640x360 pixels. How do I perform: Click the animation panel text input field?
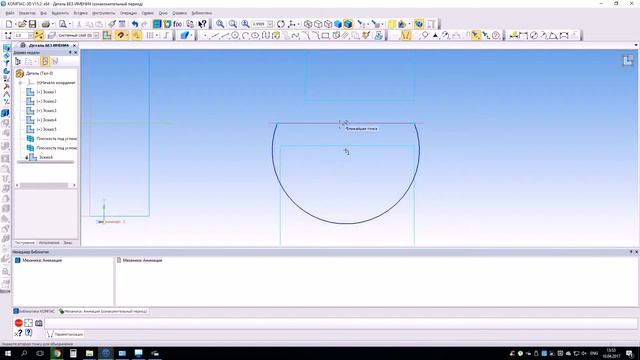[340, 323]
